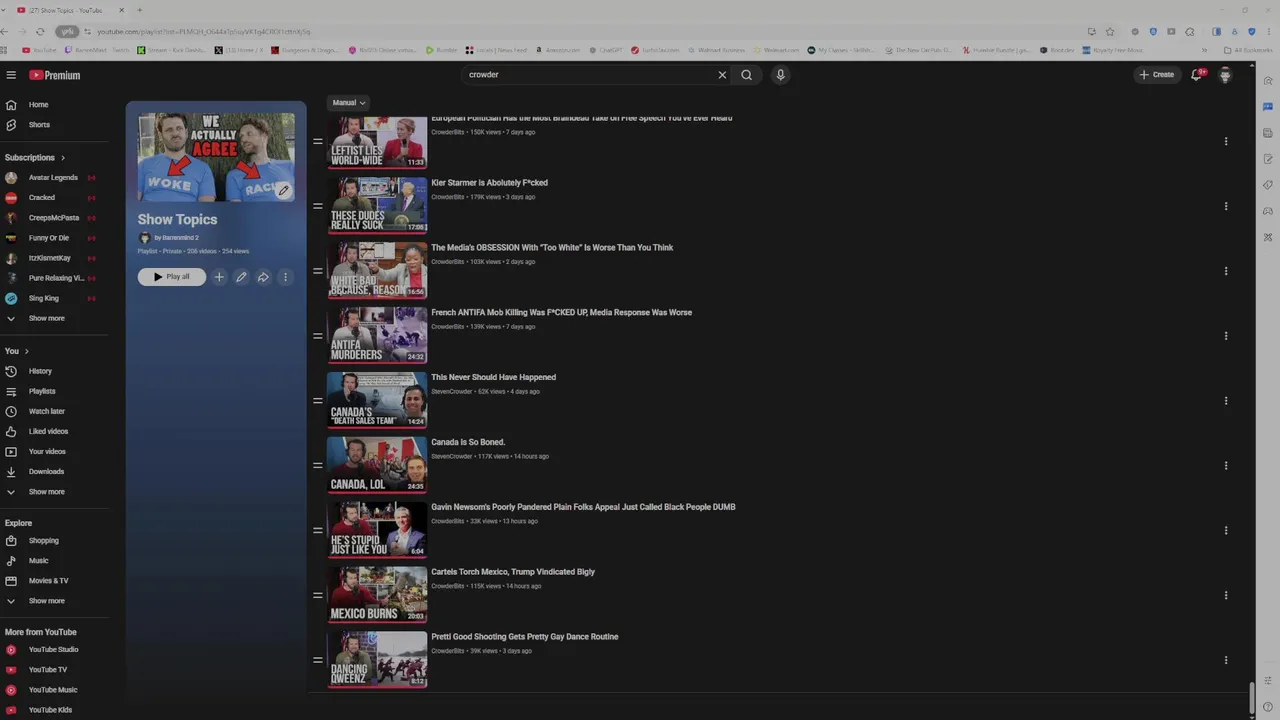Open Movies & TV under Explore
The height and width of the screenshot is (720, 1280).
(48, 581)
